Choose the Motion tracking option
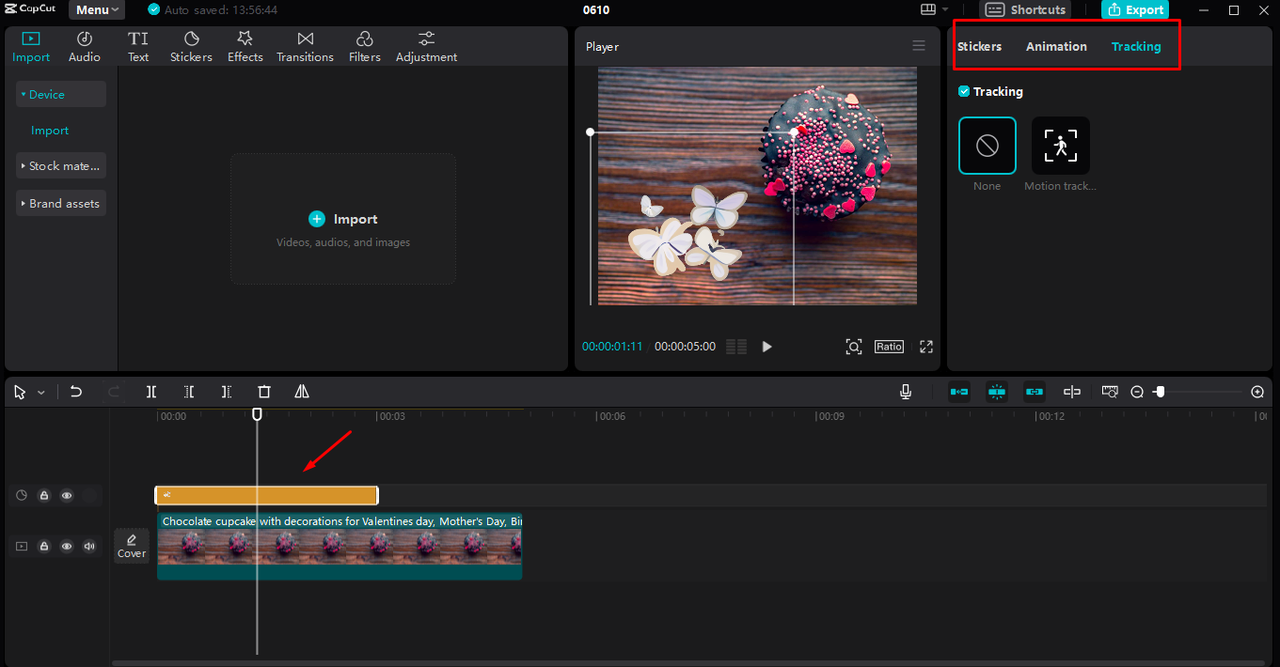1280x667 pixels. pyautogui.click(x=1060, y=146)
